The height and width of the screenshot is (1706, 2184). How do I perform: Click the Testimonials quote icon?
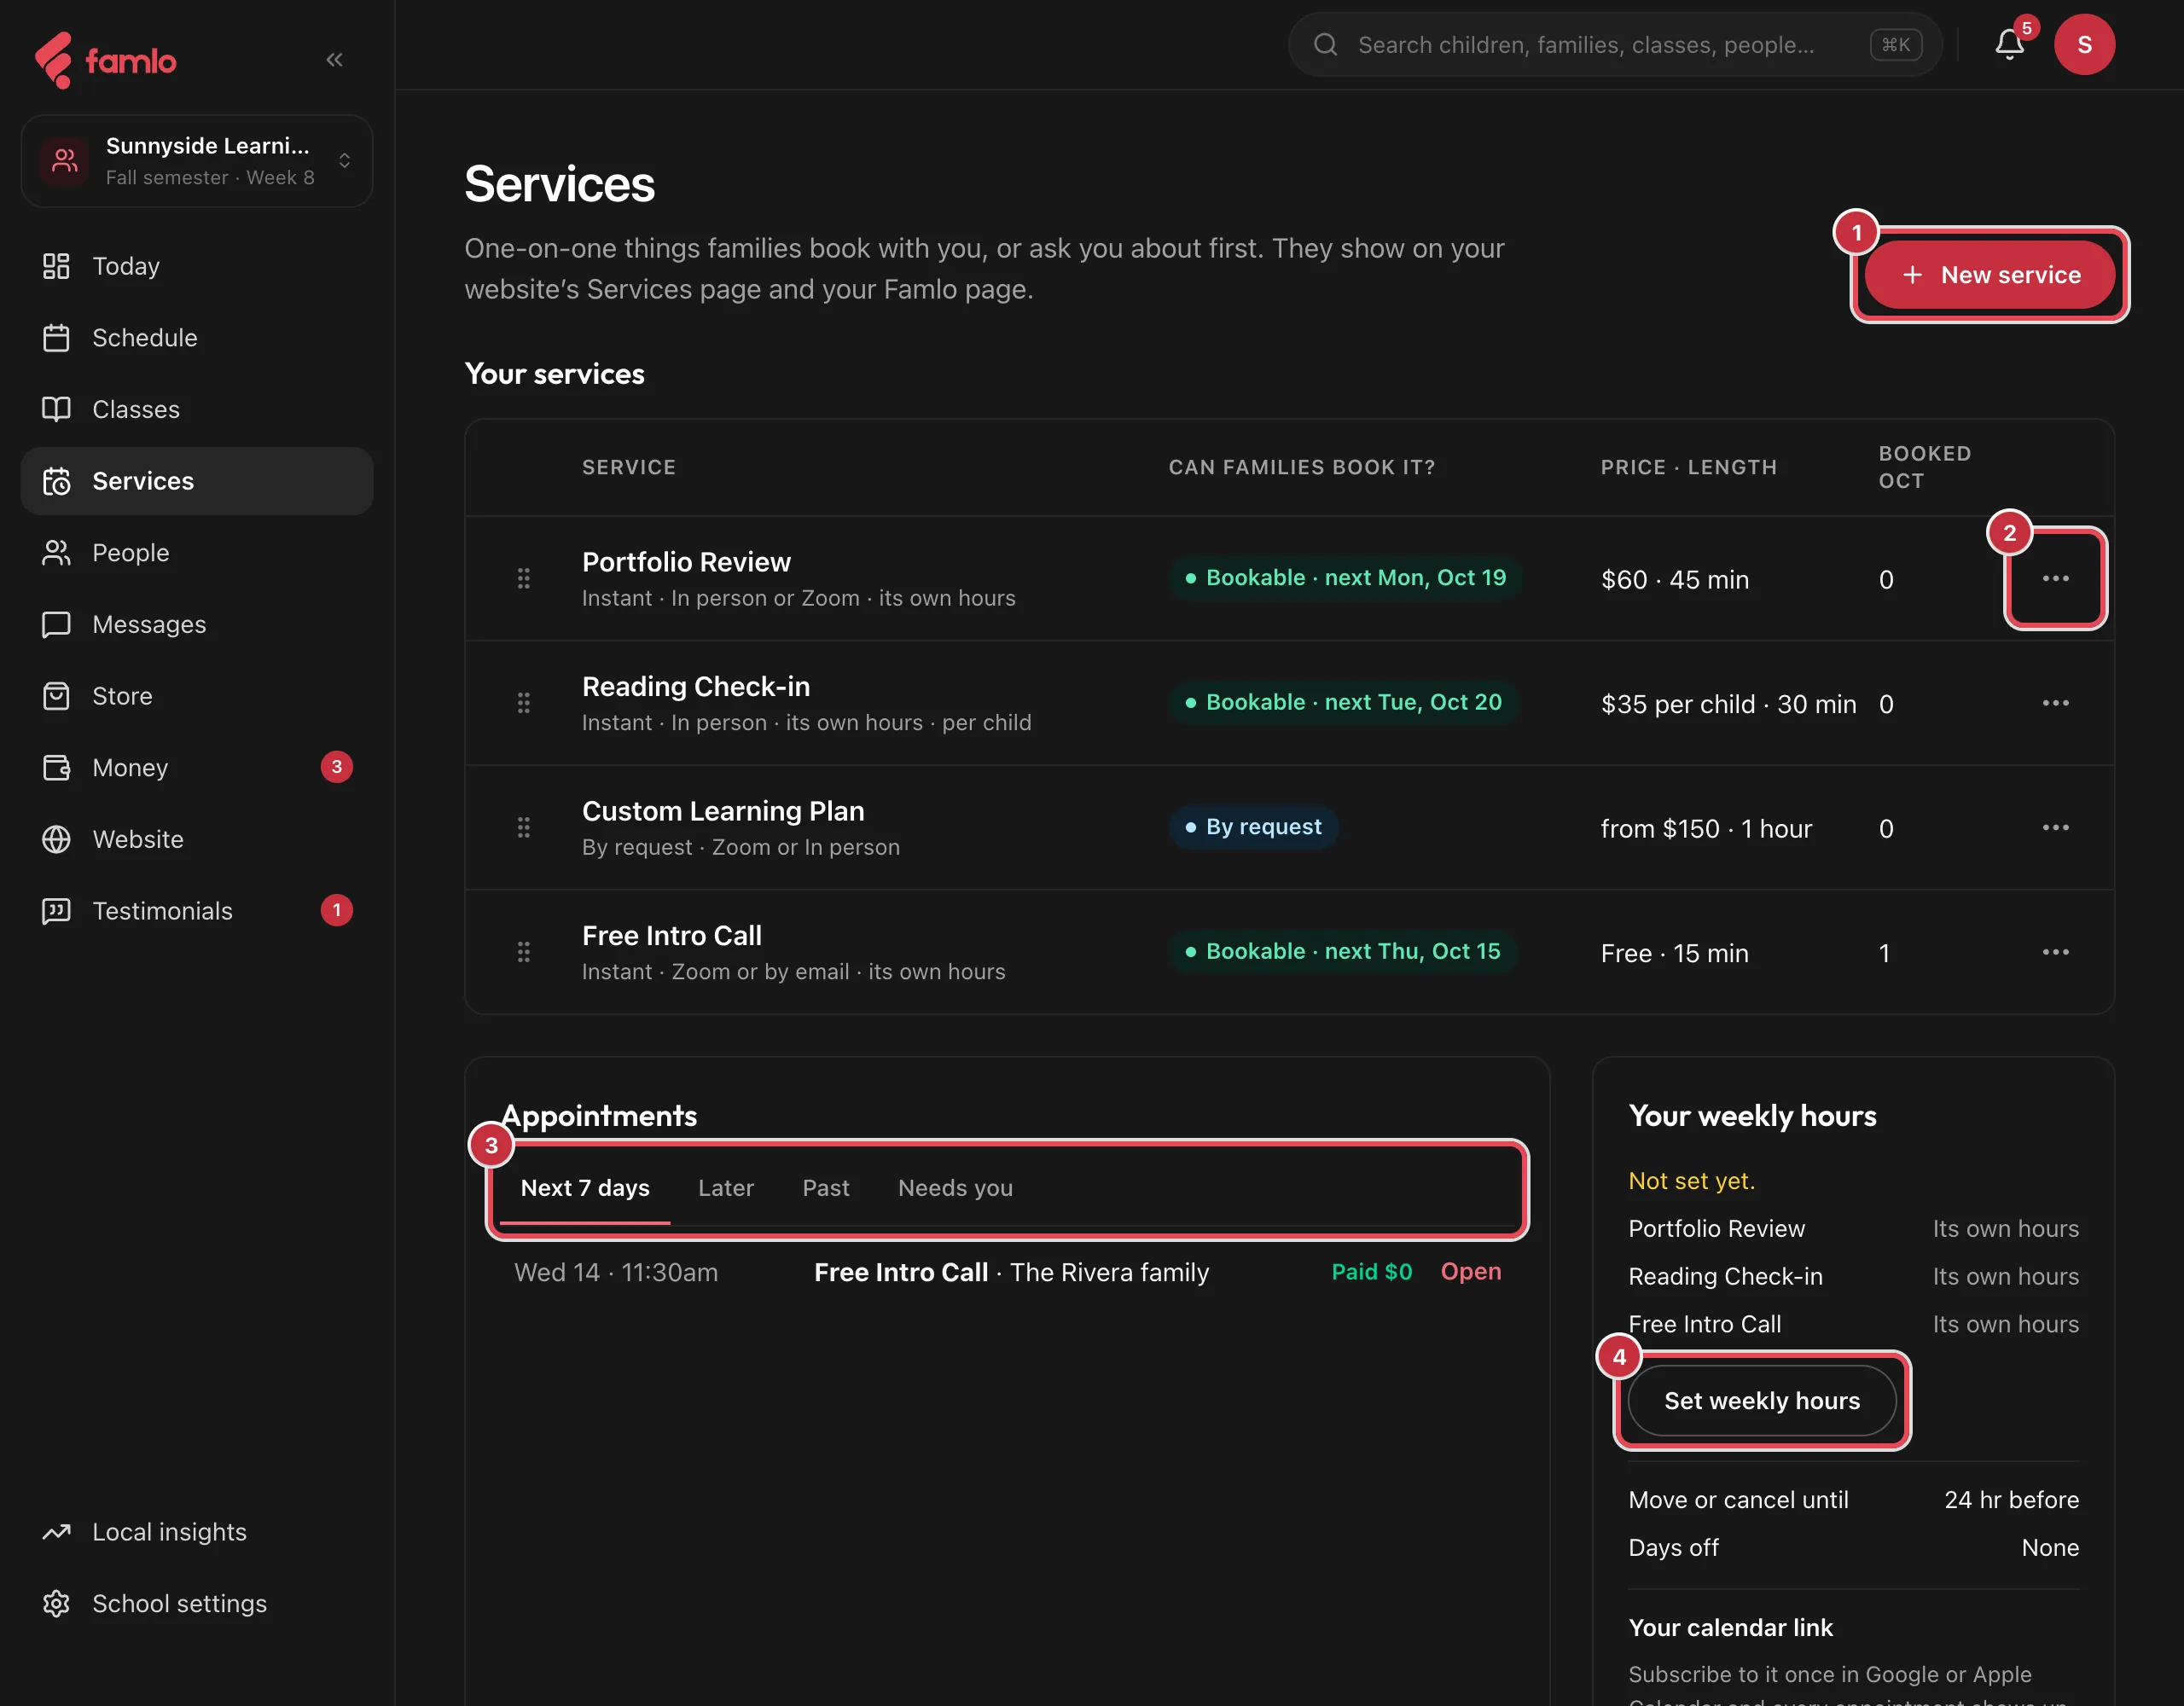[x=56, y=911]
